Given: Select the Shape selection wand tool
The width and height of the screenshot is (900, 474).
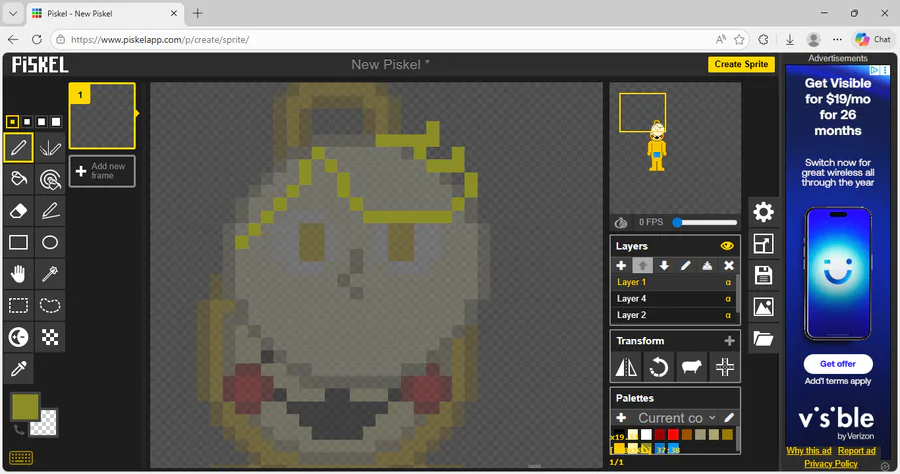Looking at the screenshot, I should pos(50,274).
